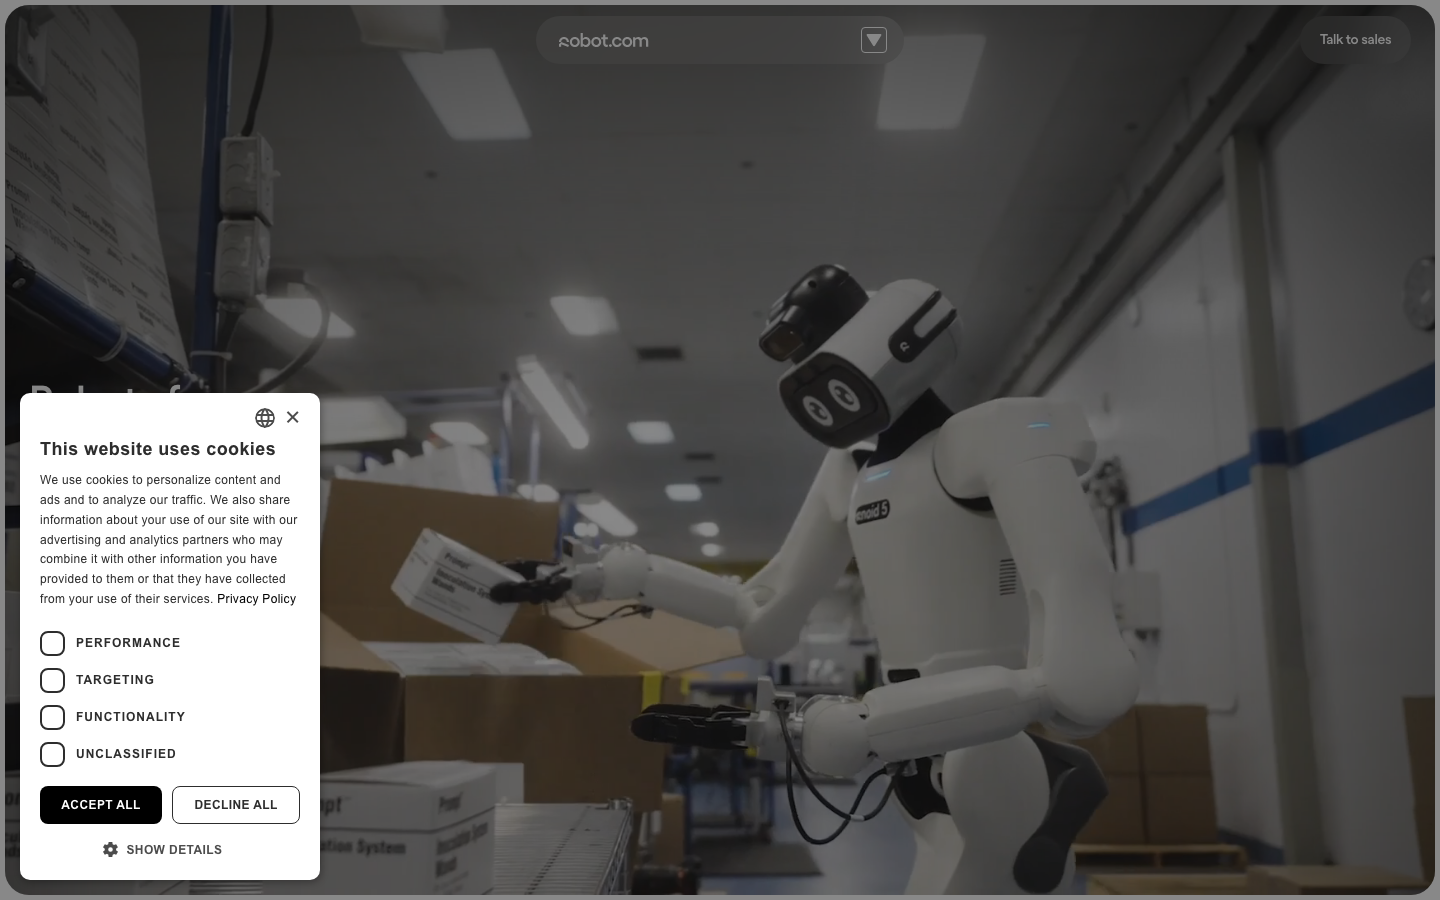This screenshot has width=1440, height=900.
Task: Click the Decline All button
Action: click(x=236, y=805)
